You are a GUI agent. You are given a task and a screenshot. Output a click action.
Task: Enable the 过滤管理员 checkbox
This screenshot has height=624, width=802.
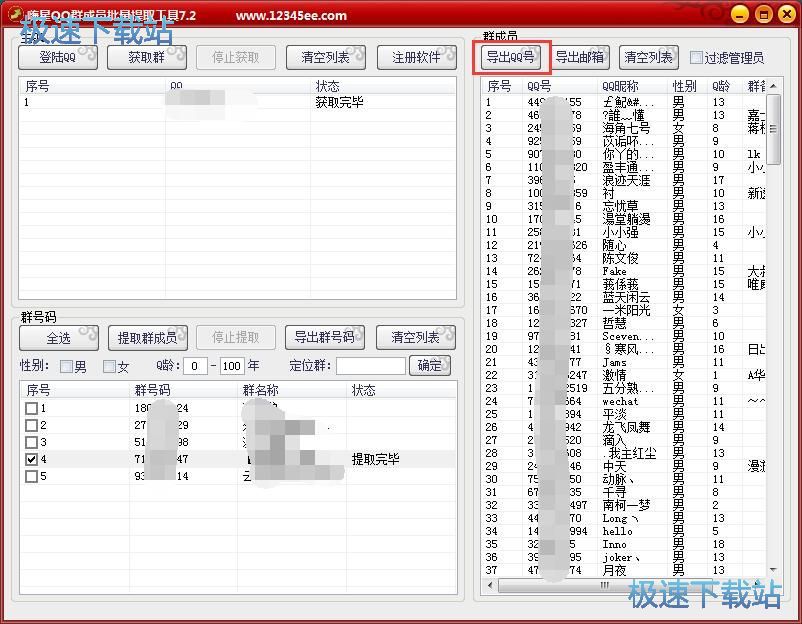[696, 58]
